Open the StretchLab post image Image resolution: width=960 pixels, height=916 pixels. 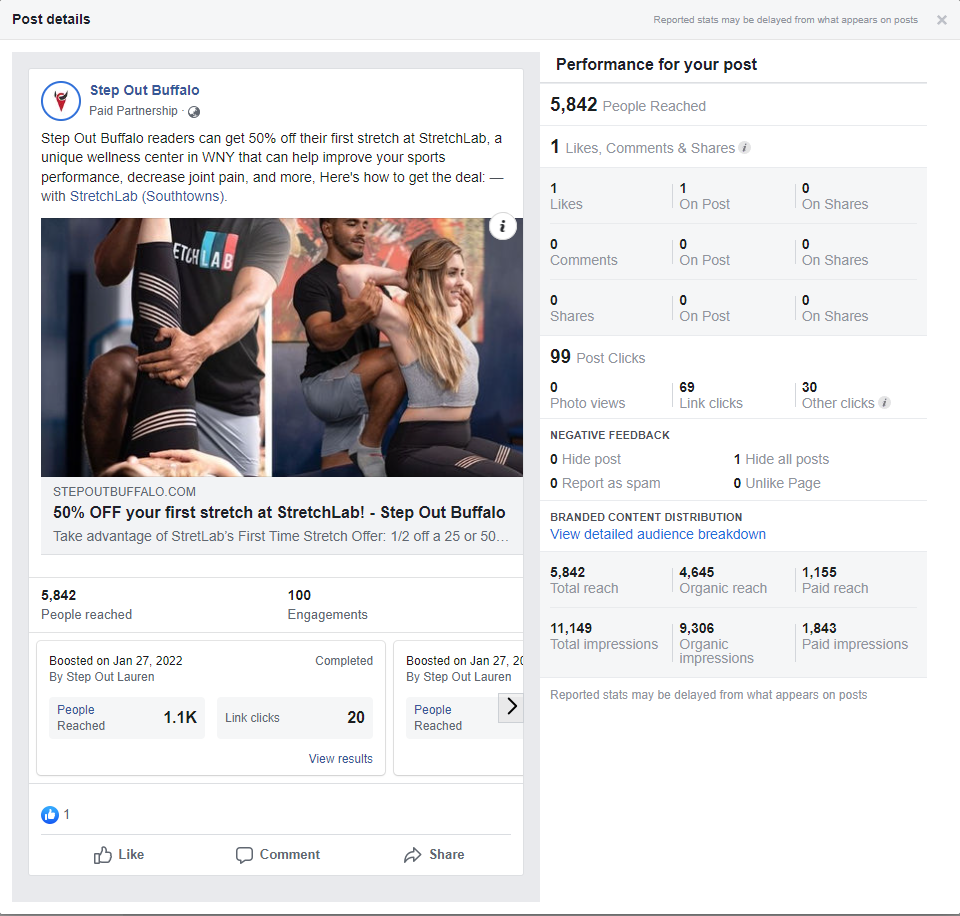pos(282,347)
